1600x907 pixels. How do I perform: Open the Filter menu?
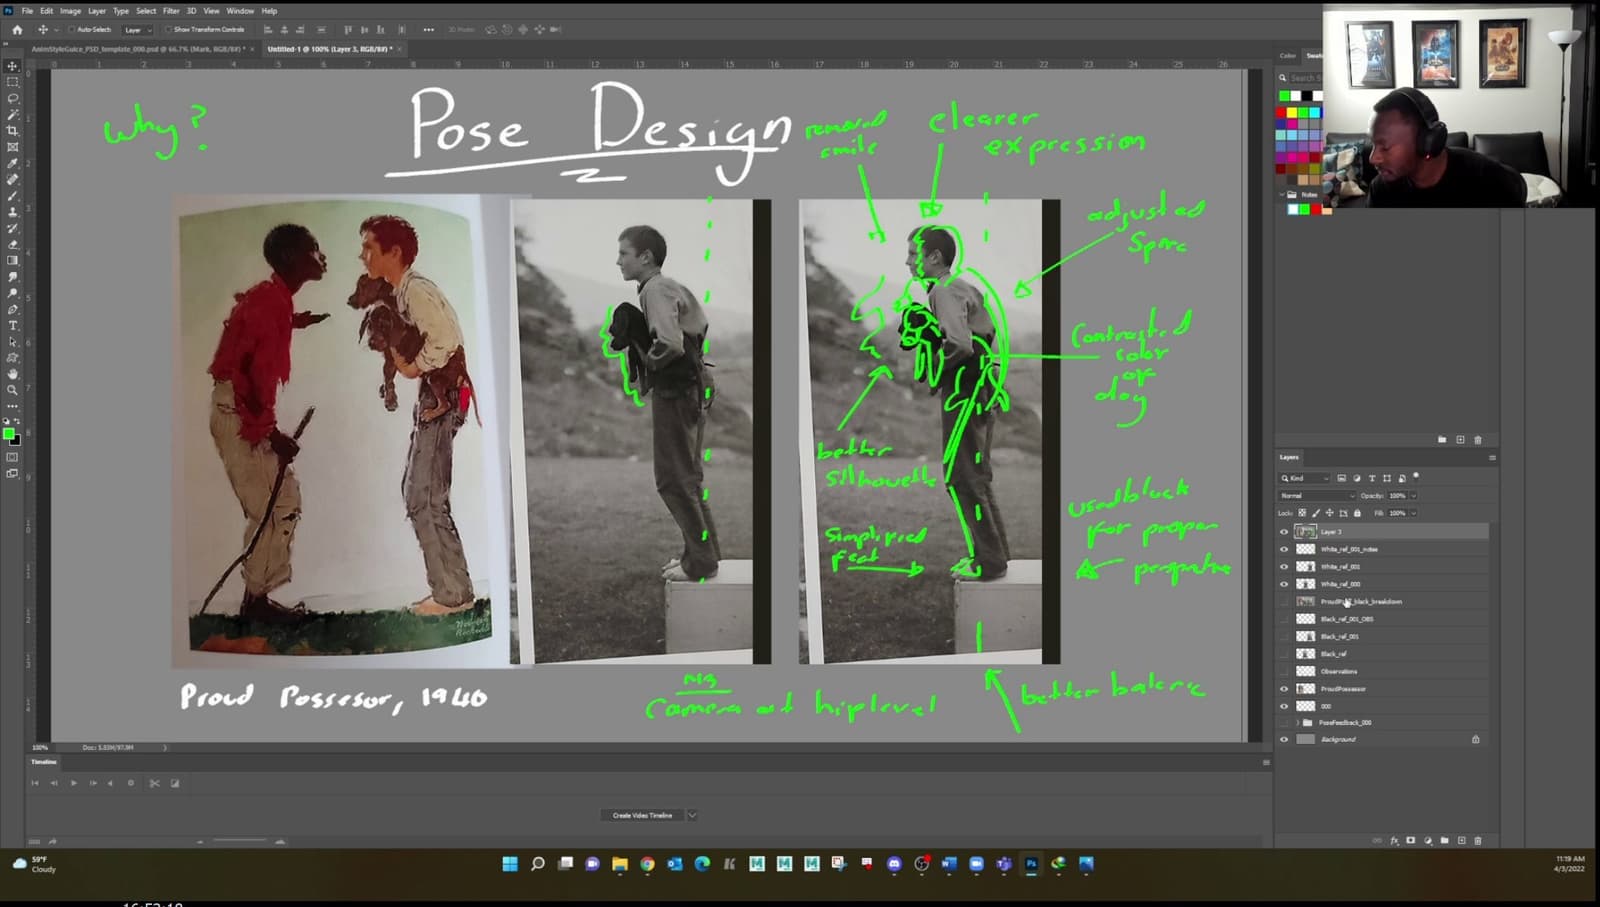[x=171, y=11]
